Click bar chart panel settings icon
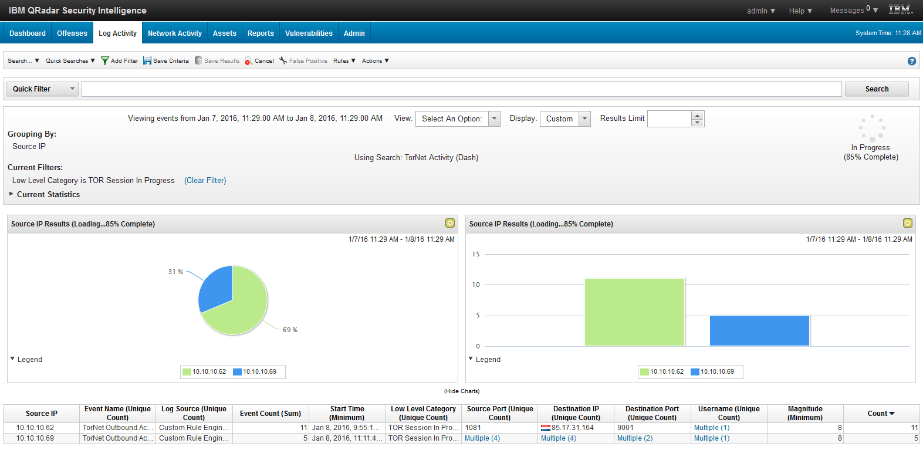923x467 pixels. (x=907, y=223)
